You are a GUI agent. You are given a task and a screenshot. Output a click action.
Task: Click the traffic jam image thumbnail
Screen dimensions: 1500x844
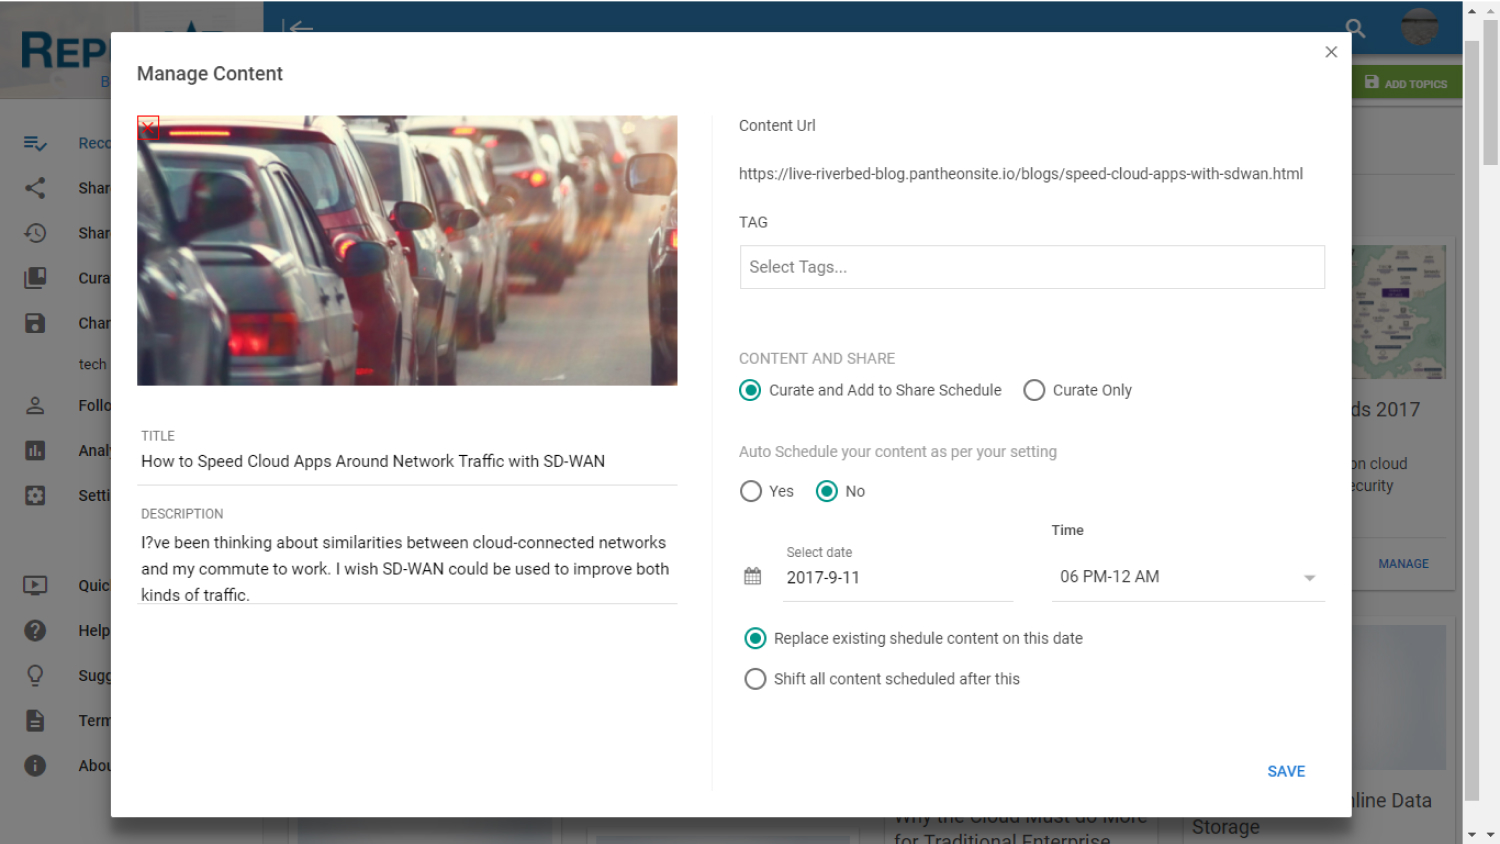click(x=407, y=250)
